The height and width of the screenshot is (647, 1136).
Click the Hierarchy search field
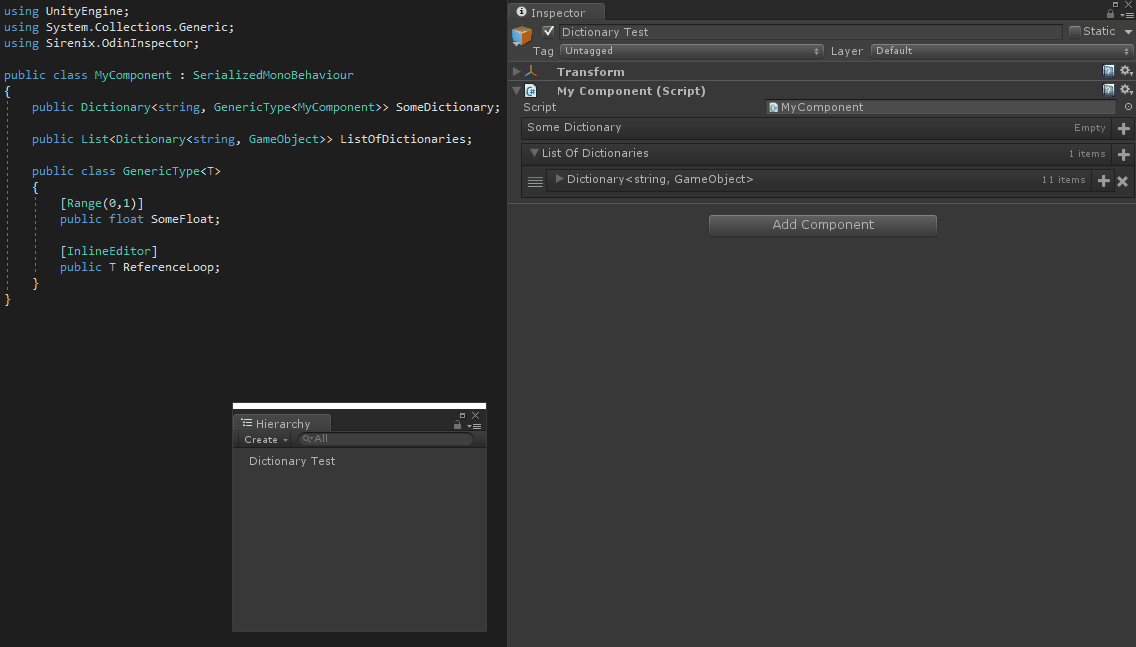(386, 439)
